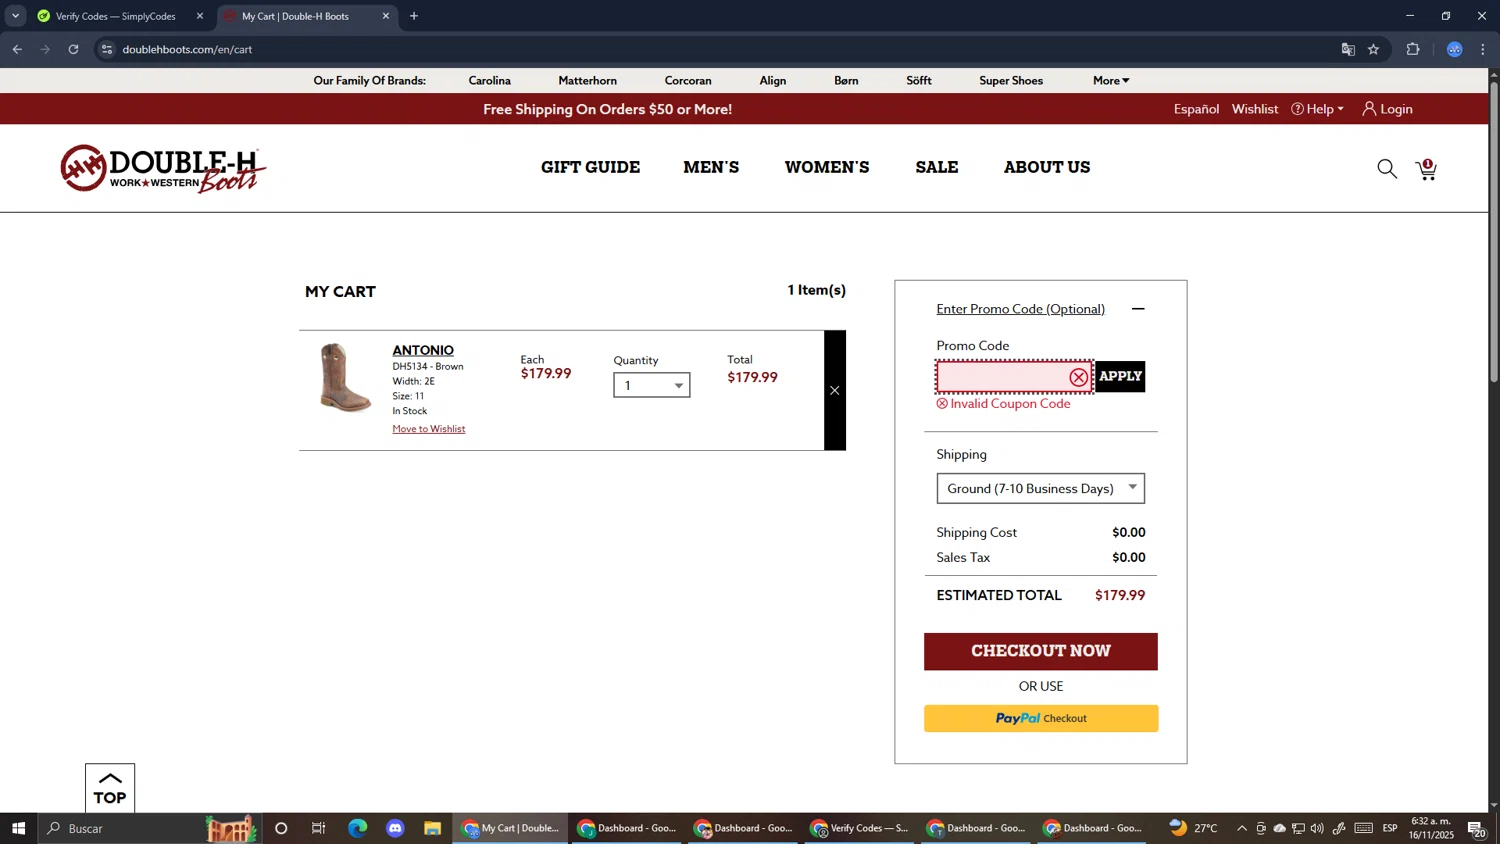Switch to the Verify Codes SimplyCodes tab

[x=115, y=16]
